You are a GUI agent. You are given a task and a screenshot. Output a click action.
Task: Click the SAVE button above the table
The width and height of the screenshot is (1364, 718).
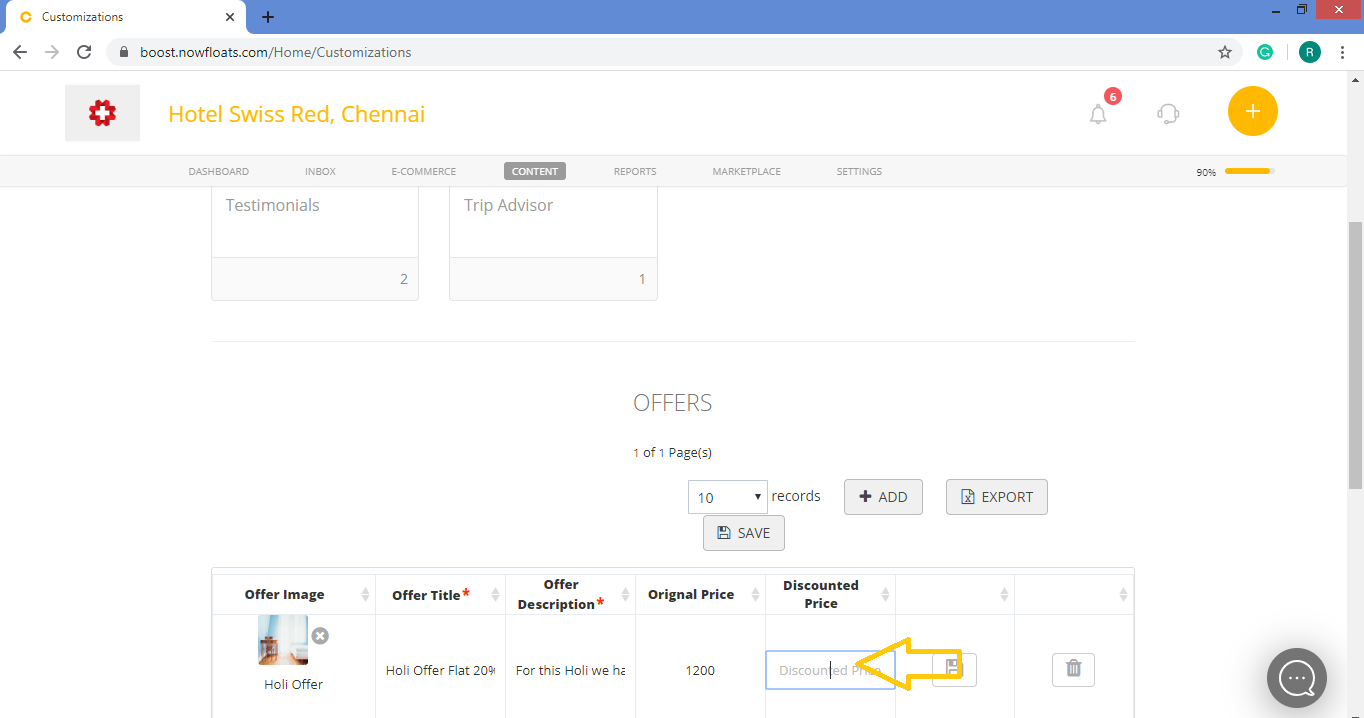click(x=743, y=533)
